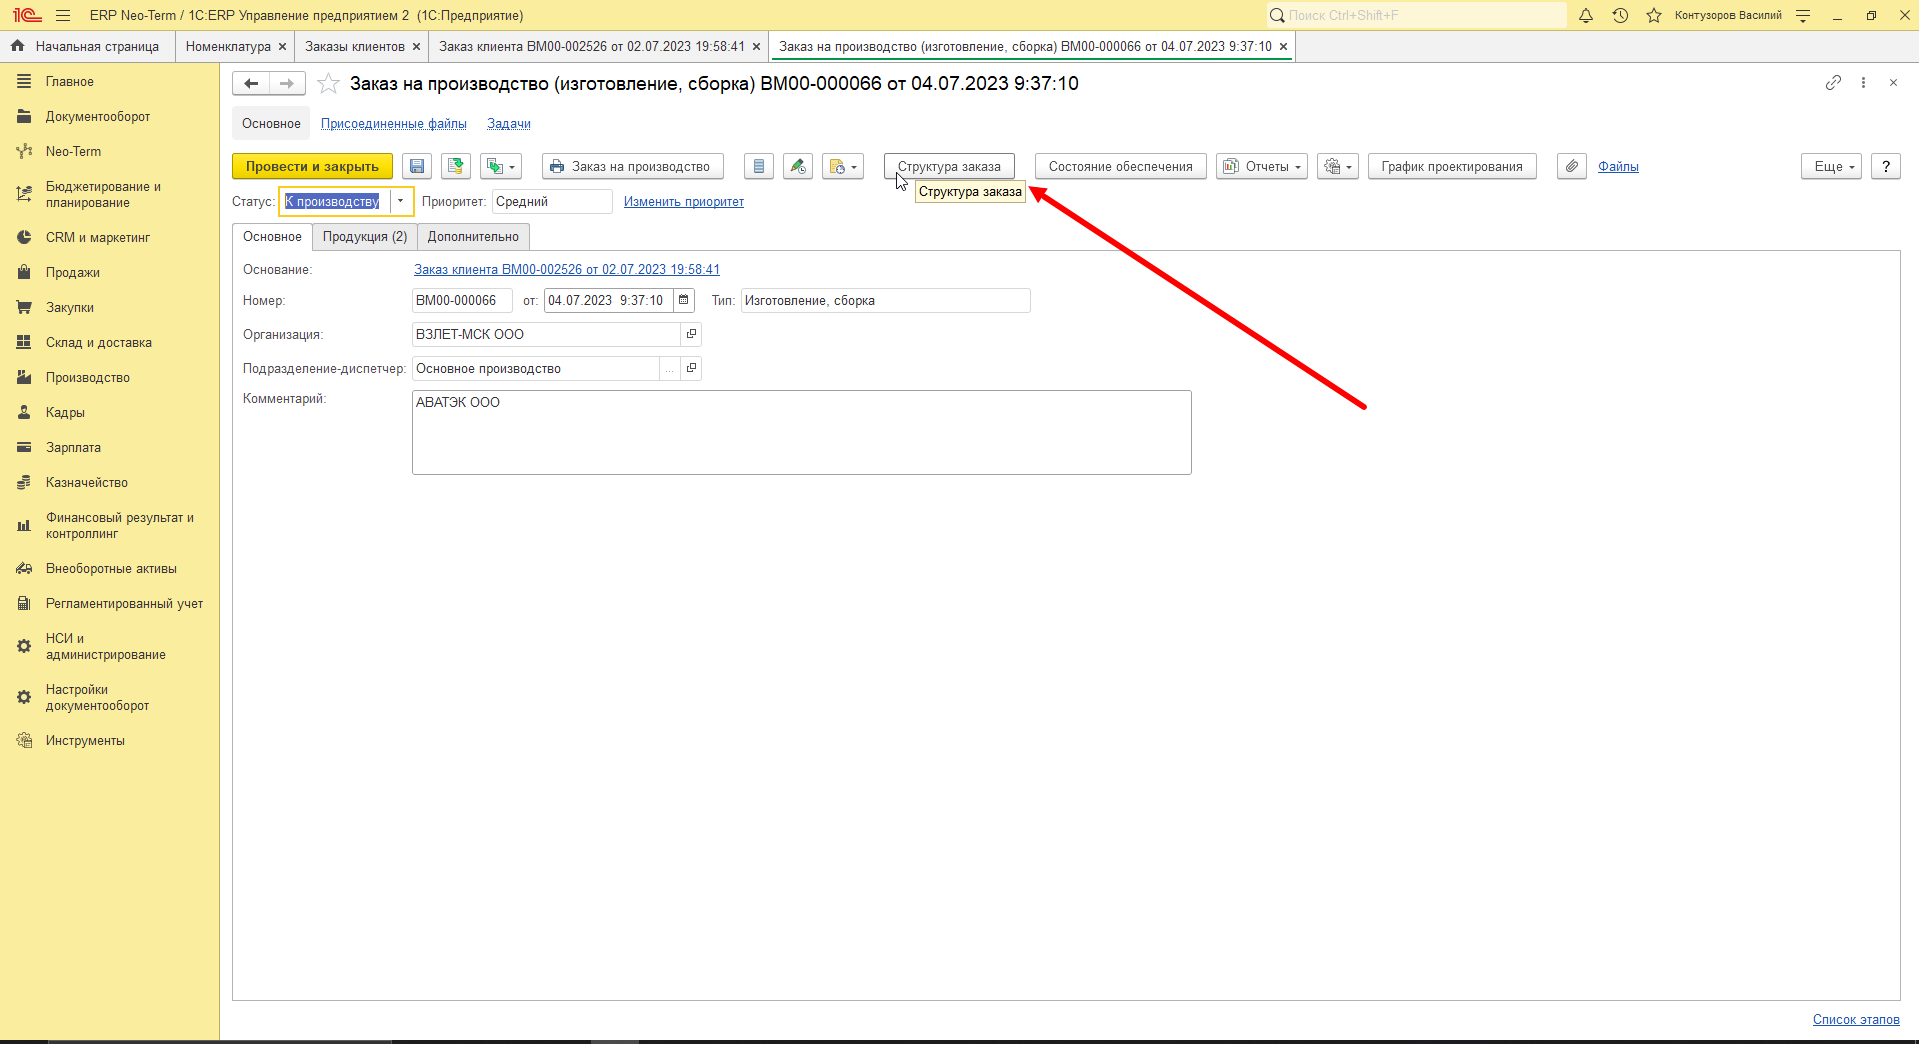Open notifications bell icon in title bar

[x=1586, y=16]
